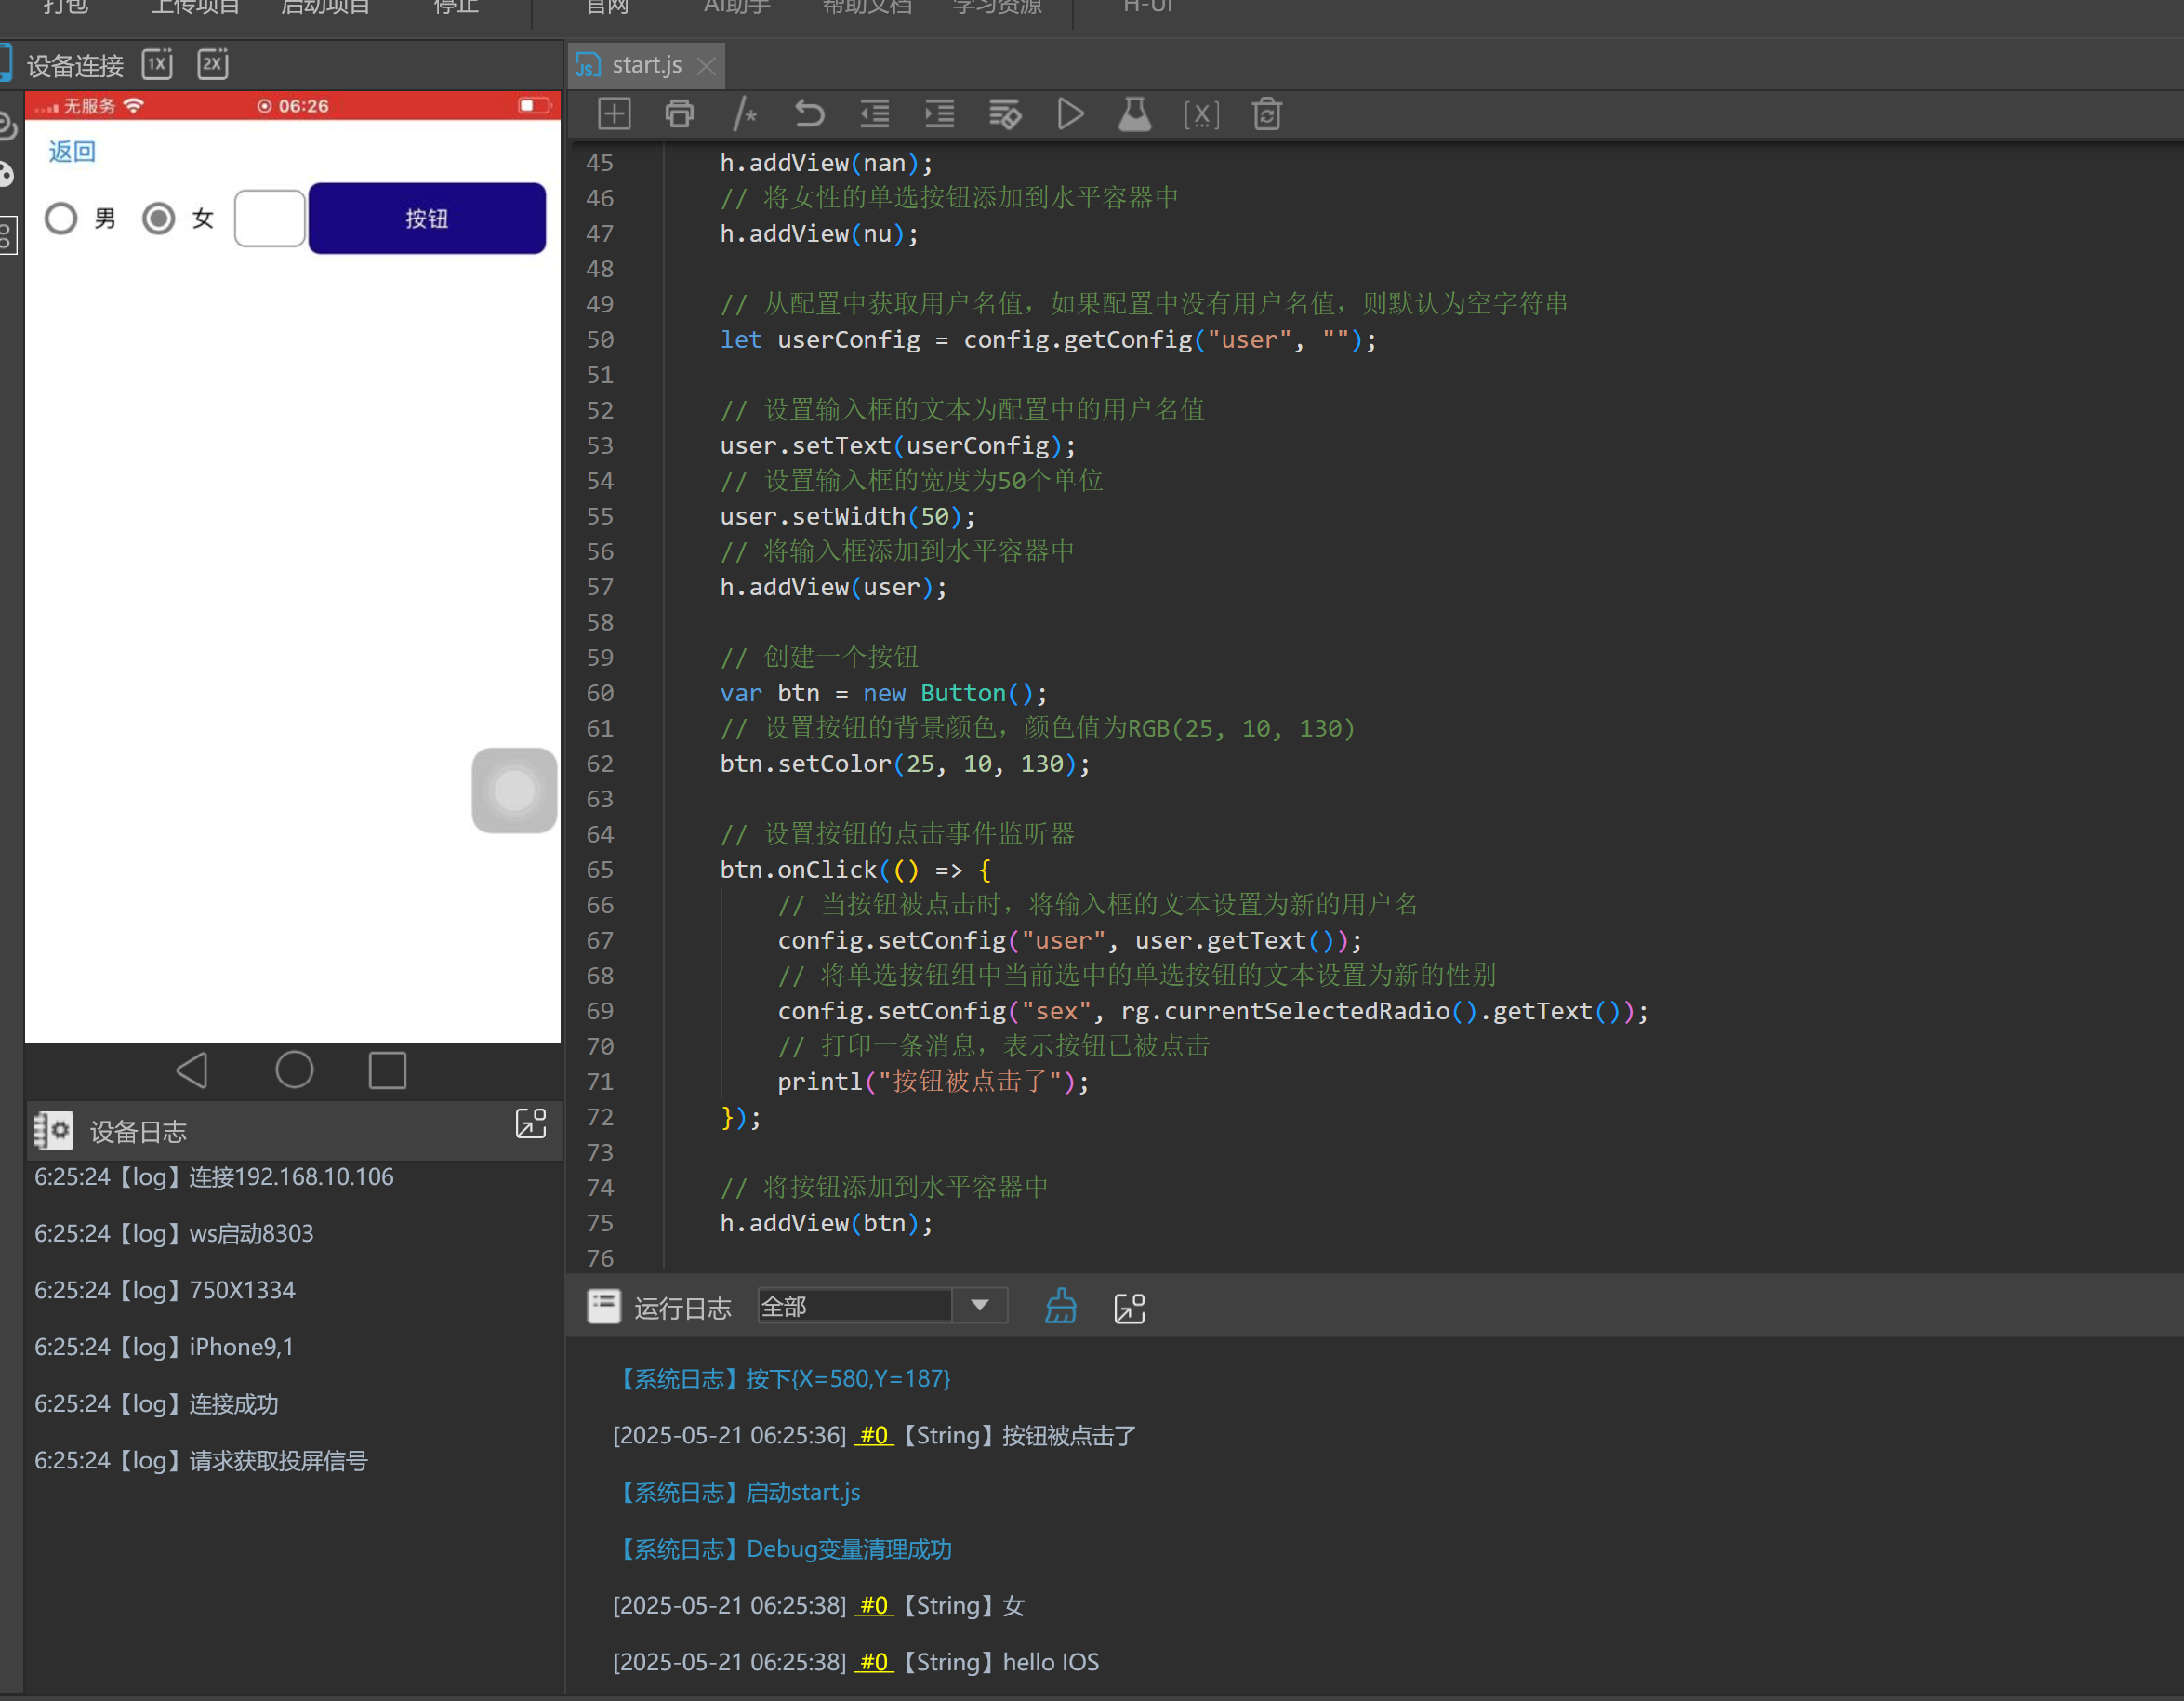Undo with the curved-arrow toolbar icon
The image size is (2184, 1701).
[809, 114]
